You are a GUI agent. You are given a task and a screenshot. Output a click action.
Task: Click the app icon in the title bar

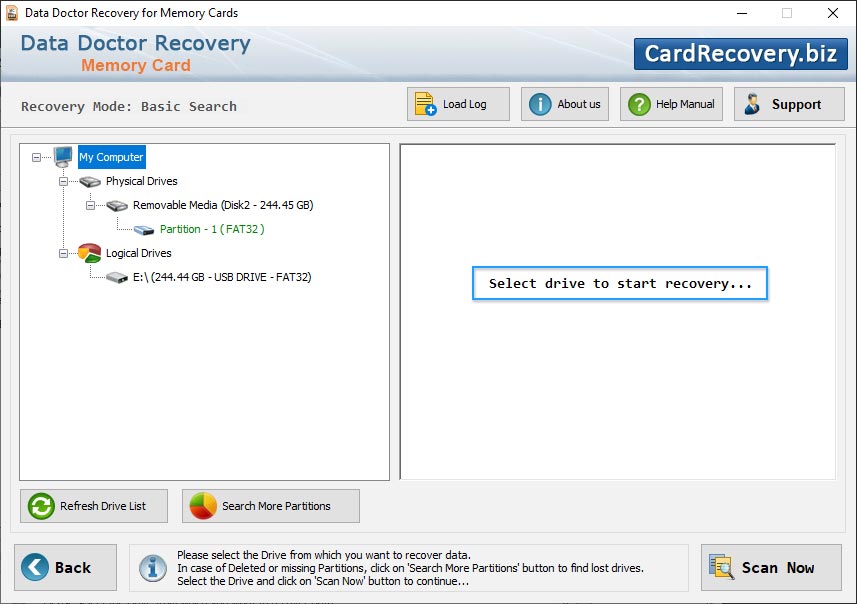[x=11, y=13]
